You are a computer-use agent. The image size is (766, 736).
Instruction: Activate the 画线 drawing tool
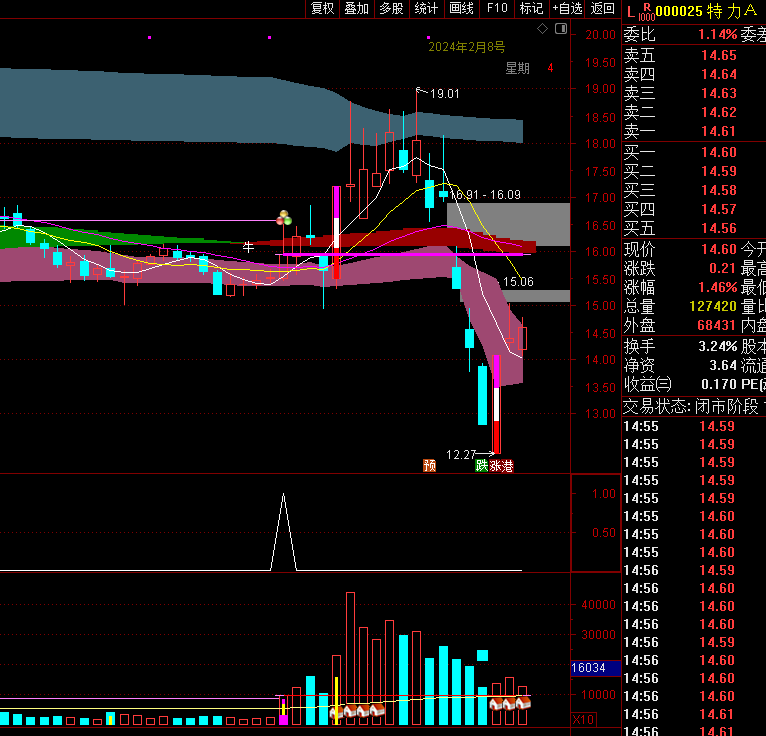(462, 8)
